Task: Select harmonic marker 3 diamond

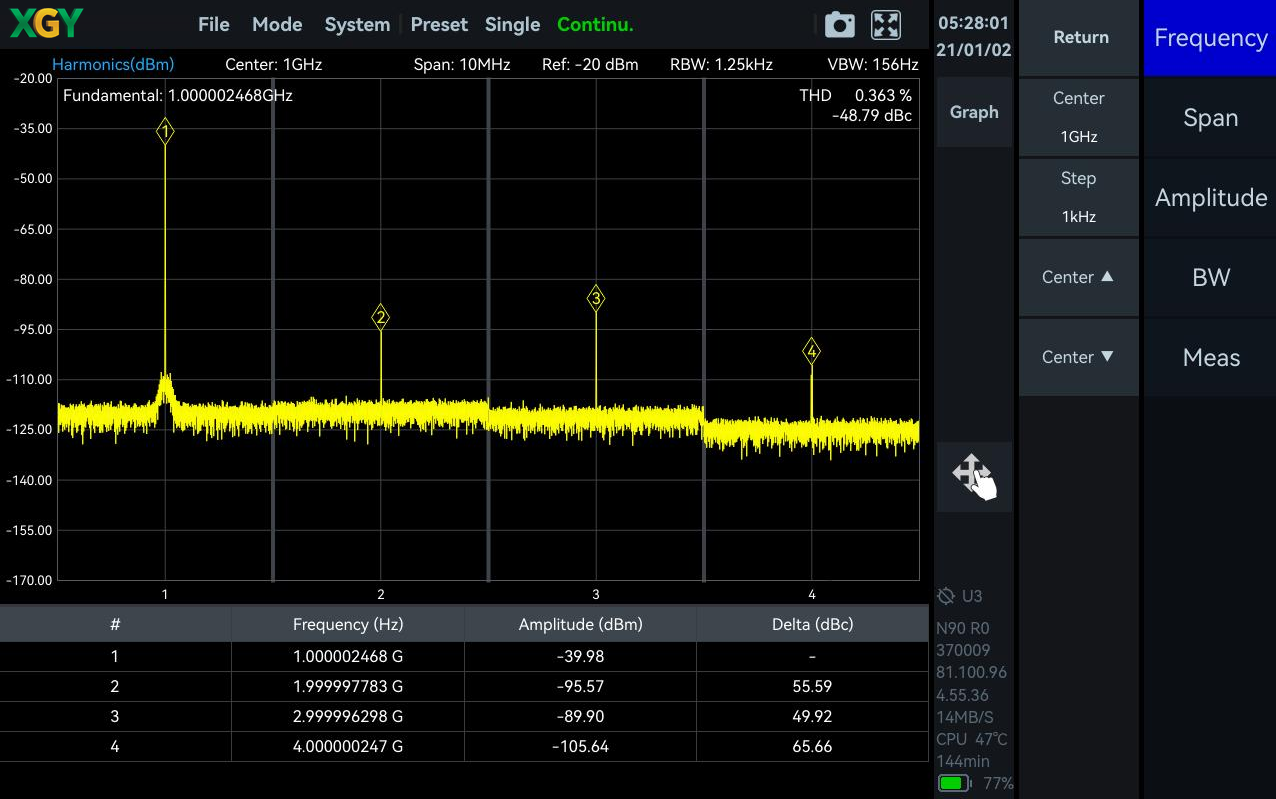Action: [x=596, y=298]
